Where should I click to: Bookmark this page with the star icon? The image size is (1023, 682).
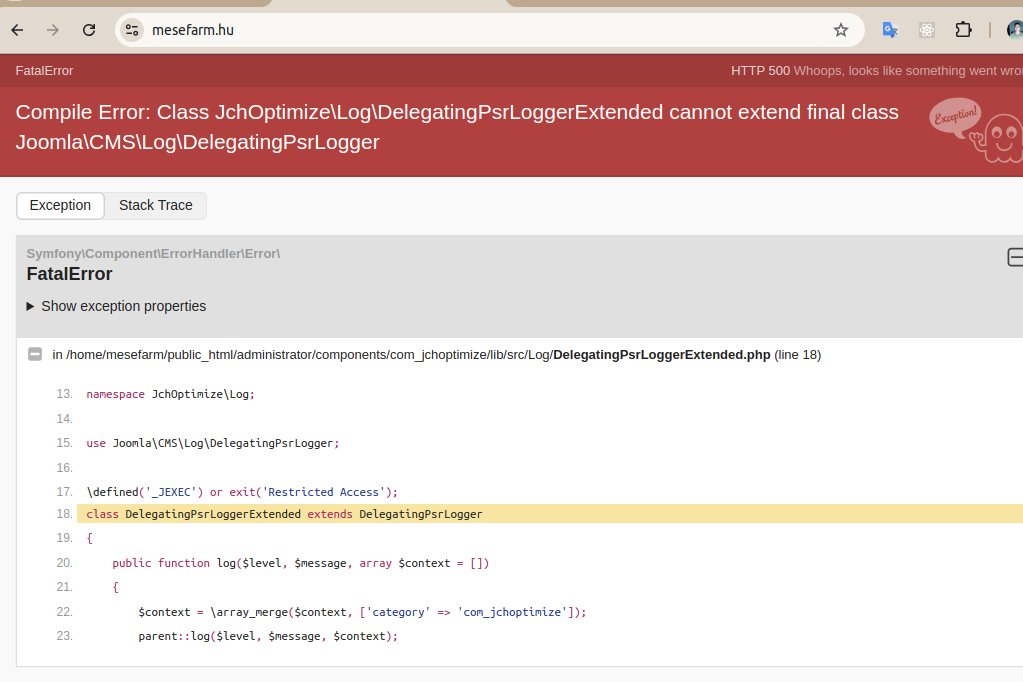pos(841,30)
